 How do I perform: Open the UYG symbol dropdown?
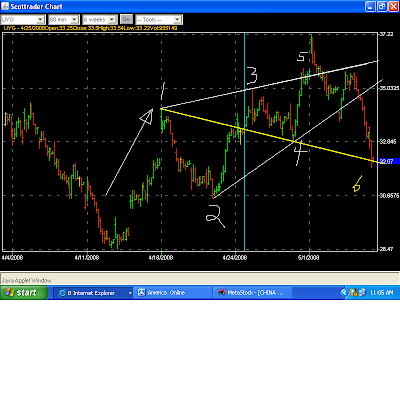tap(40, 20)
